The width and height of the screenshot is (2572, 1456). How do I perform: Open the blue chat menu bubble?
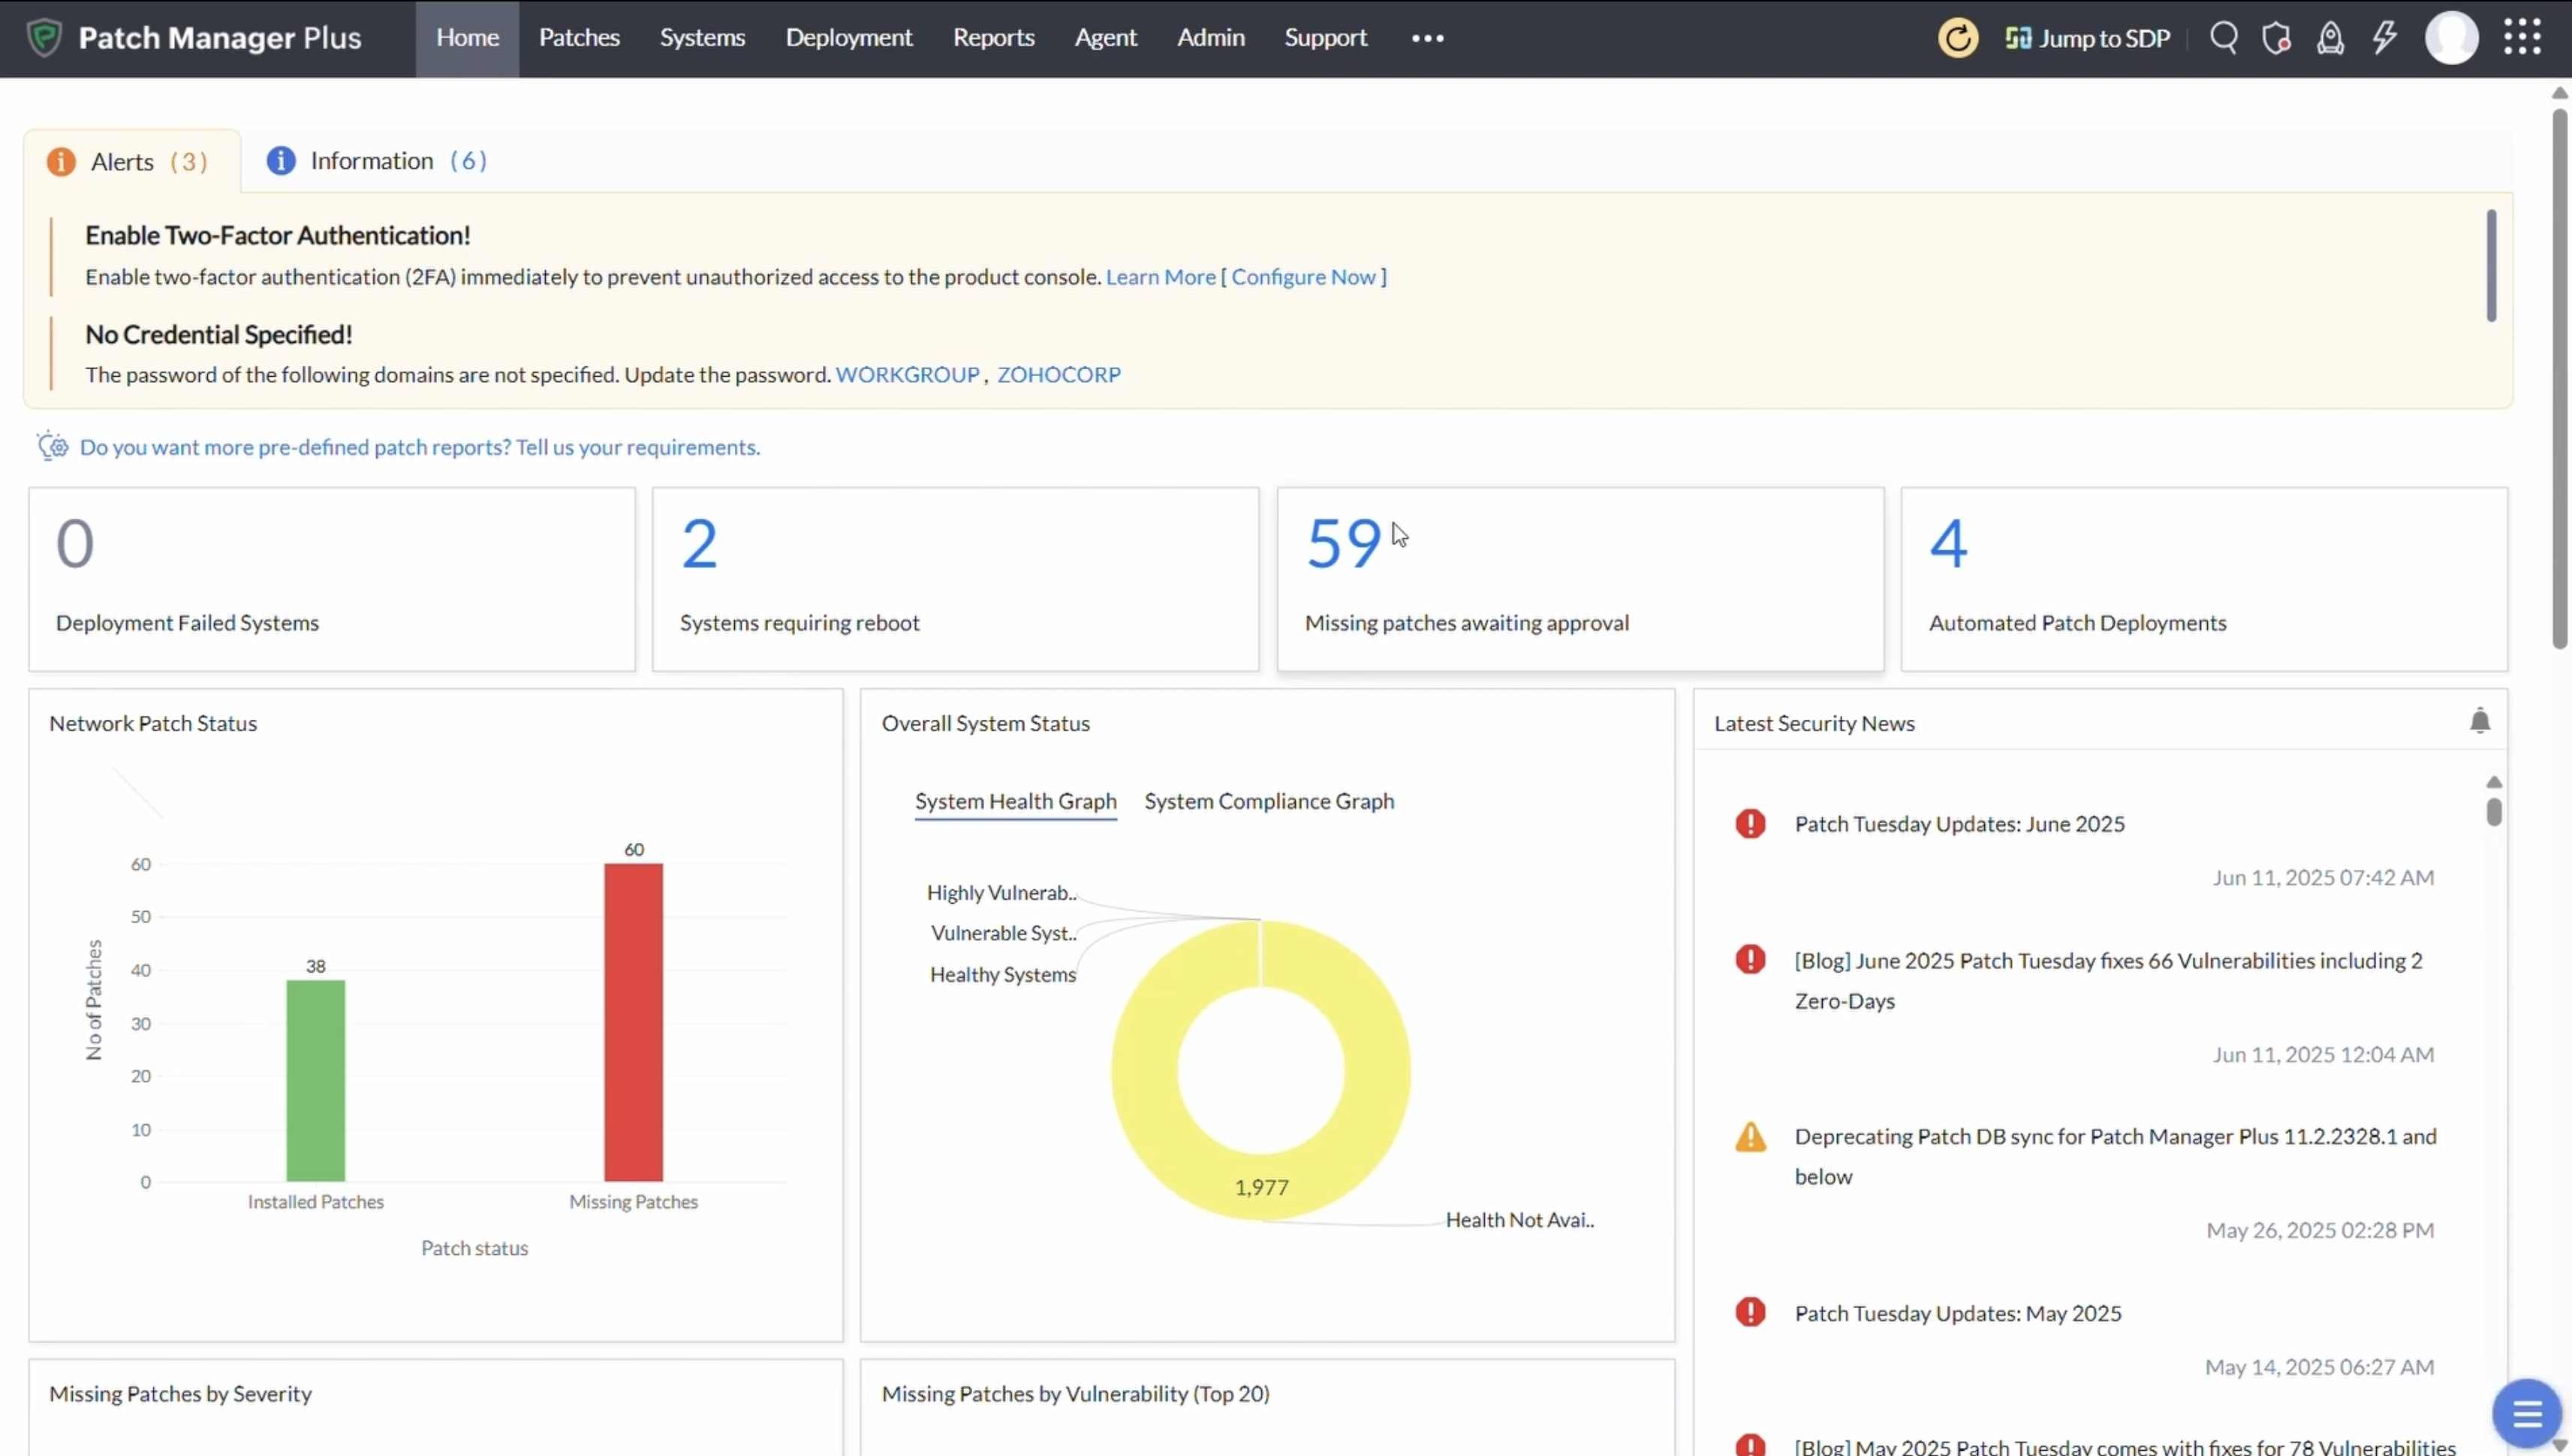point(2526,1413)
